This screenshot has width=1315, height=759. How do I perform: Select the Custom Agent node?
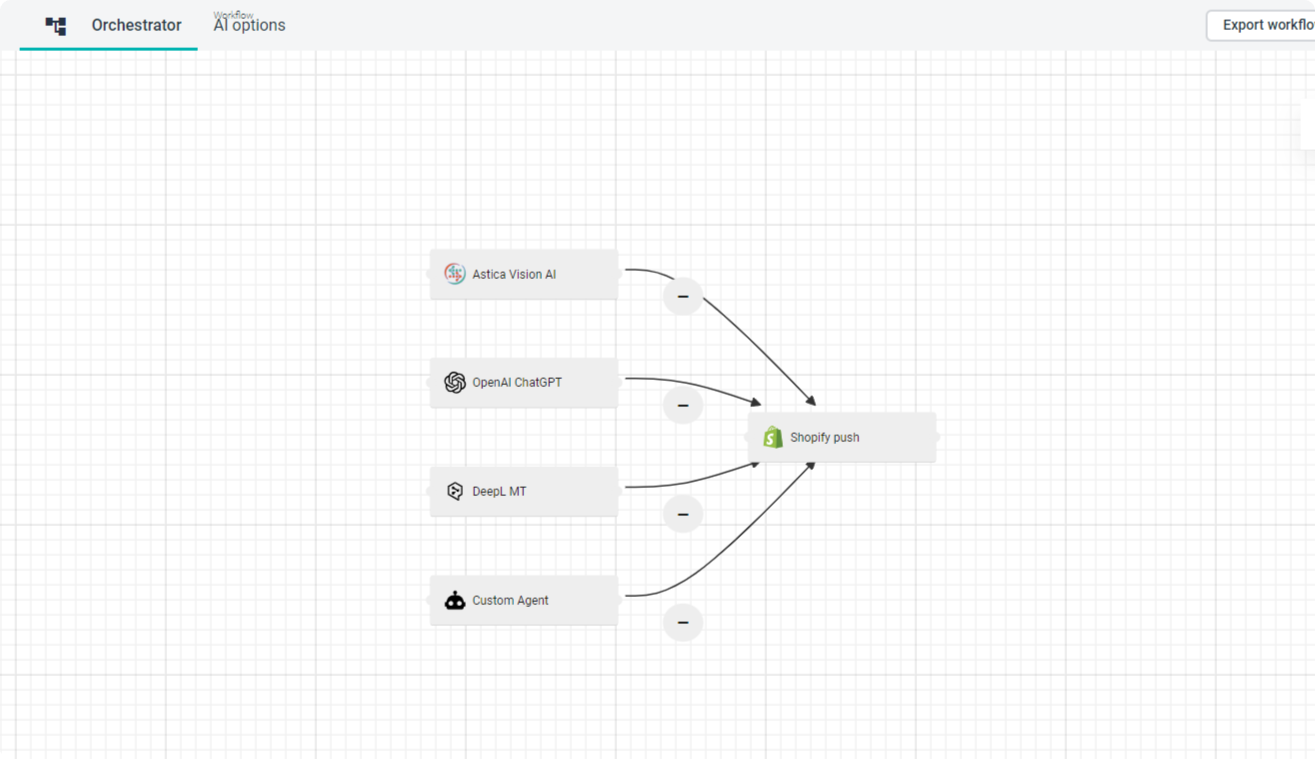point(524,600)
